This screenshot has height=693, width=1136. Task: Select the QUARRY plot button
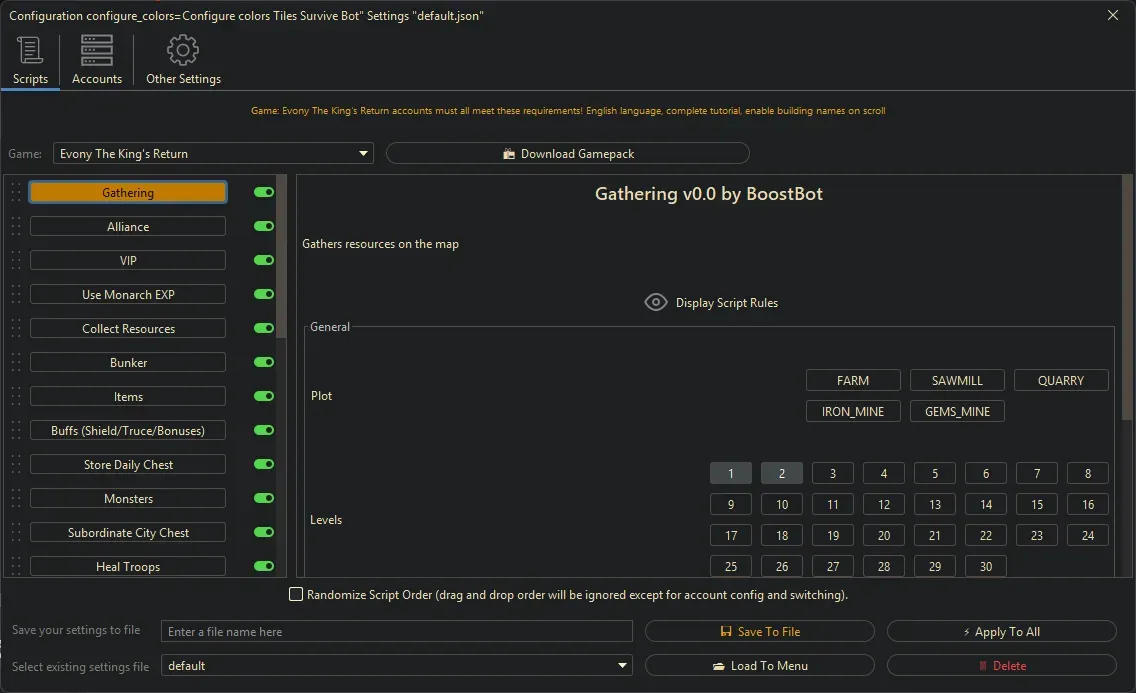[x=1060, y=380]
